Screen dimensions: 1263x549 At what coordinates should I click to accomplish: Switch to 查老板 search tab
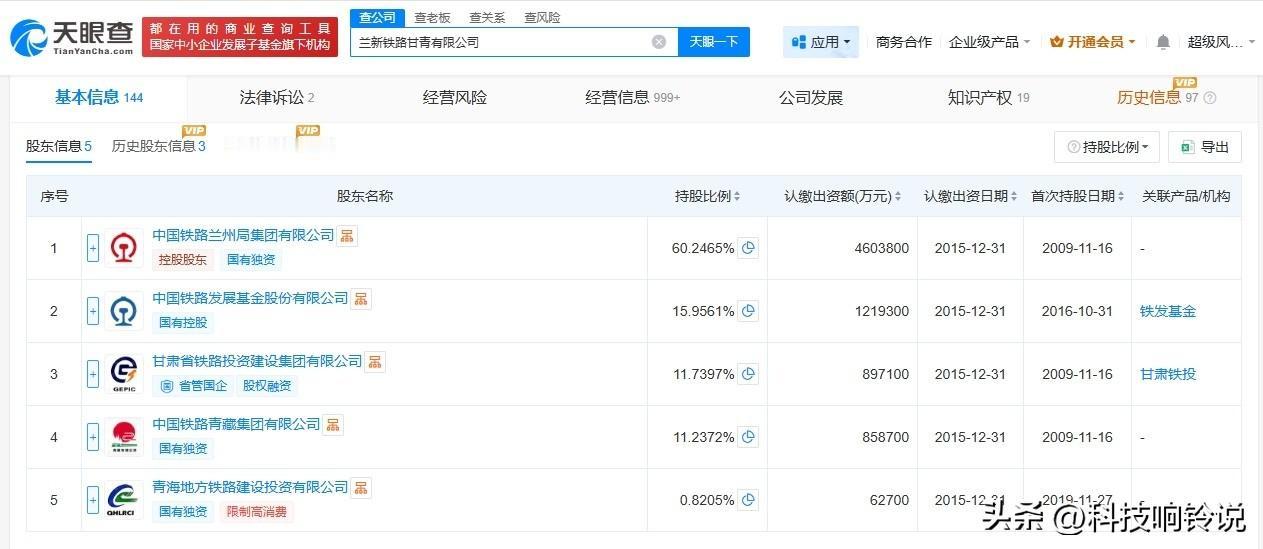[x=432, y=17]
